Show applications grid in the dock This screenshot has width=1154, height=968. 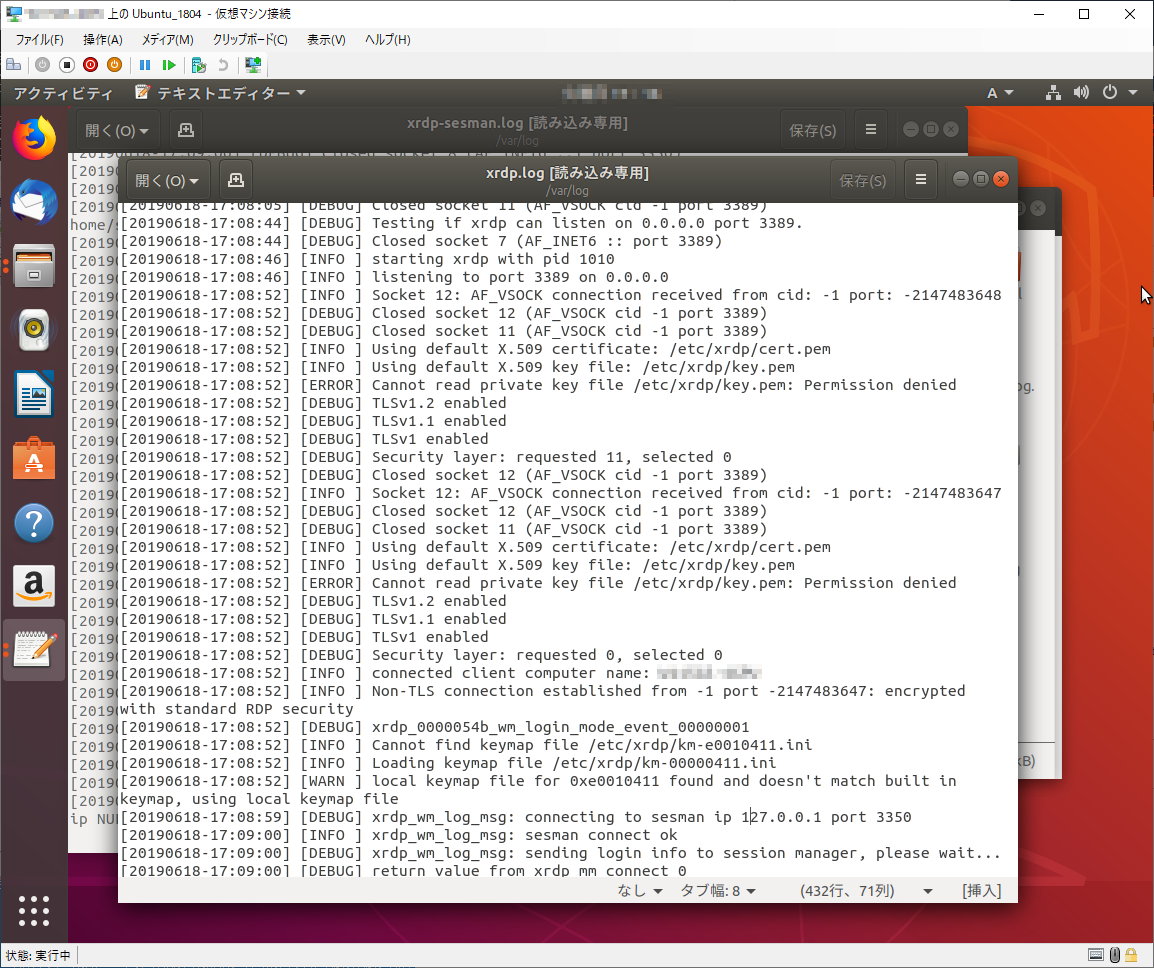click(x=34, y=911)
